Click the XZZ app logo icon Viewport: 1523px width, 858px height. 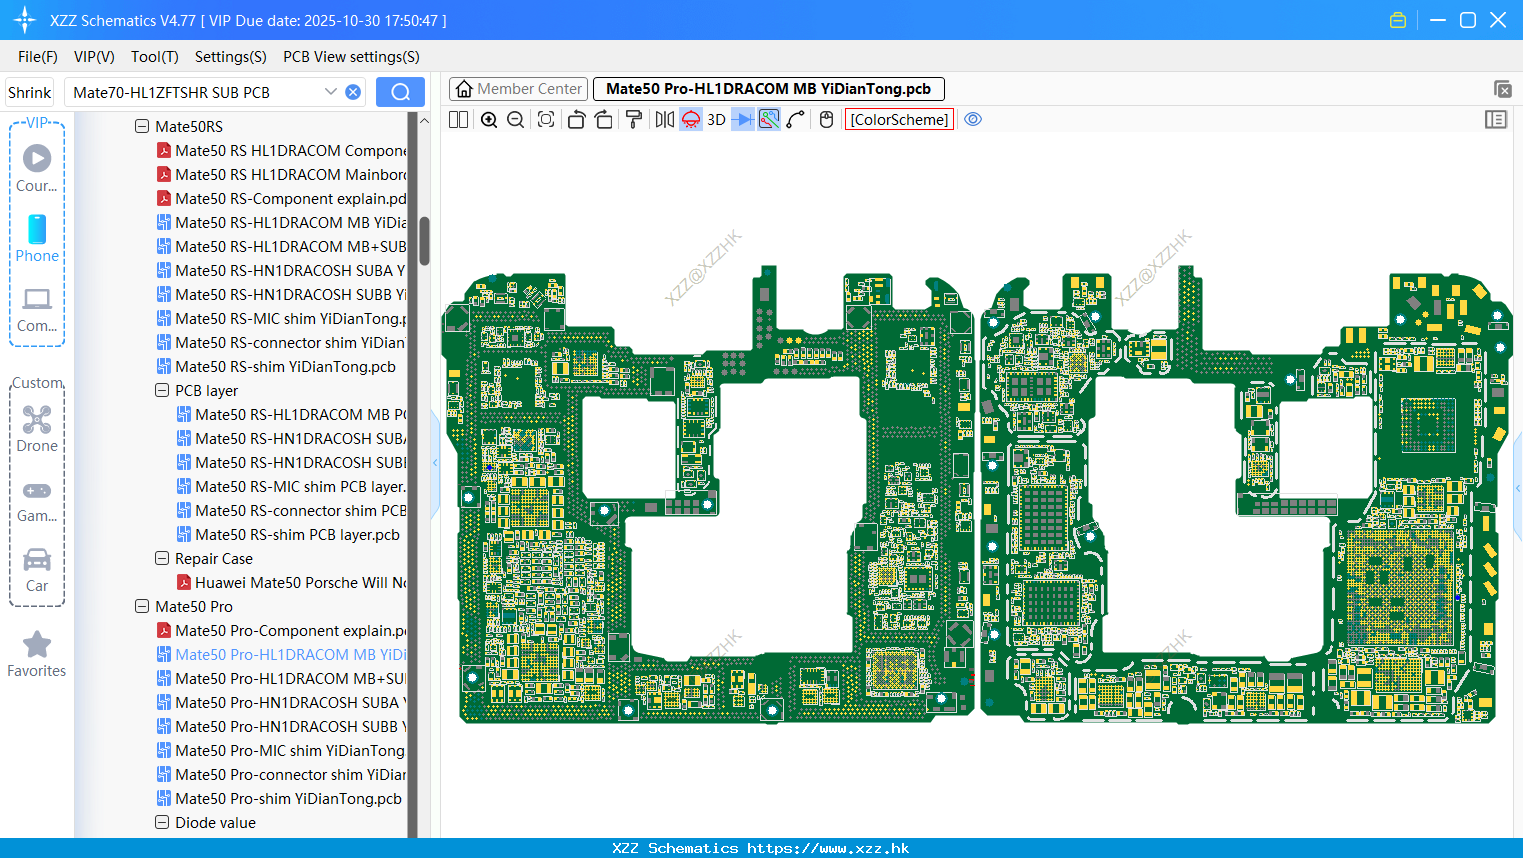click(24, 20)
